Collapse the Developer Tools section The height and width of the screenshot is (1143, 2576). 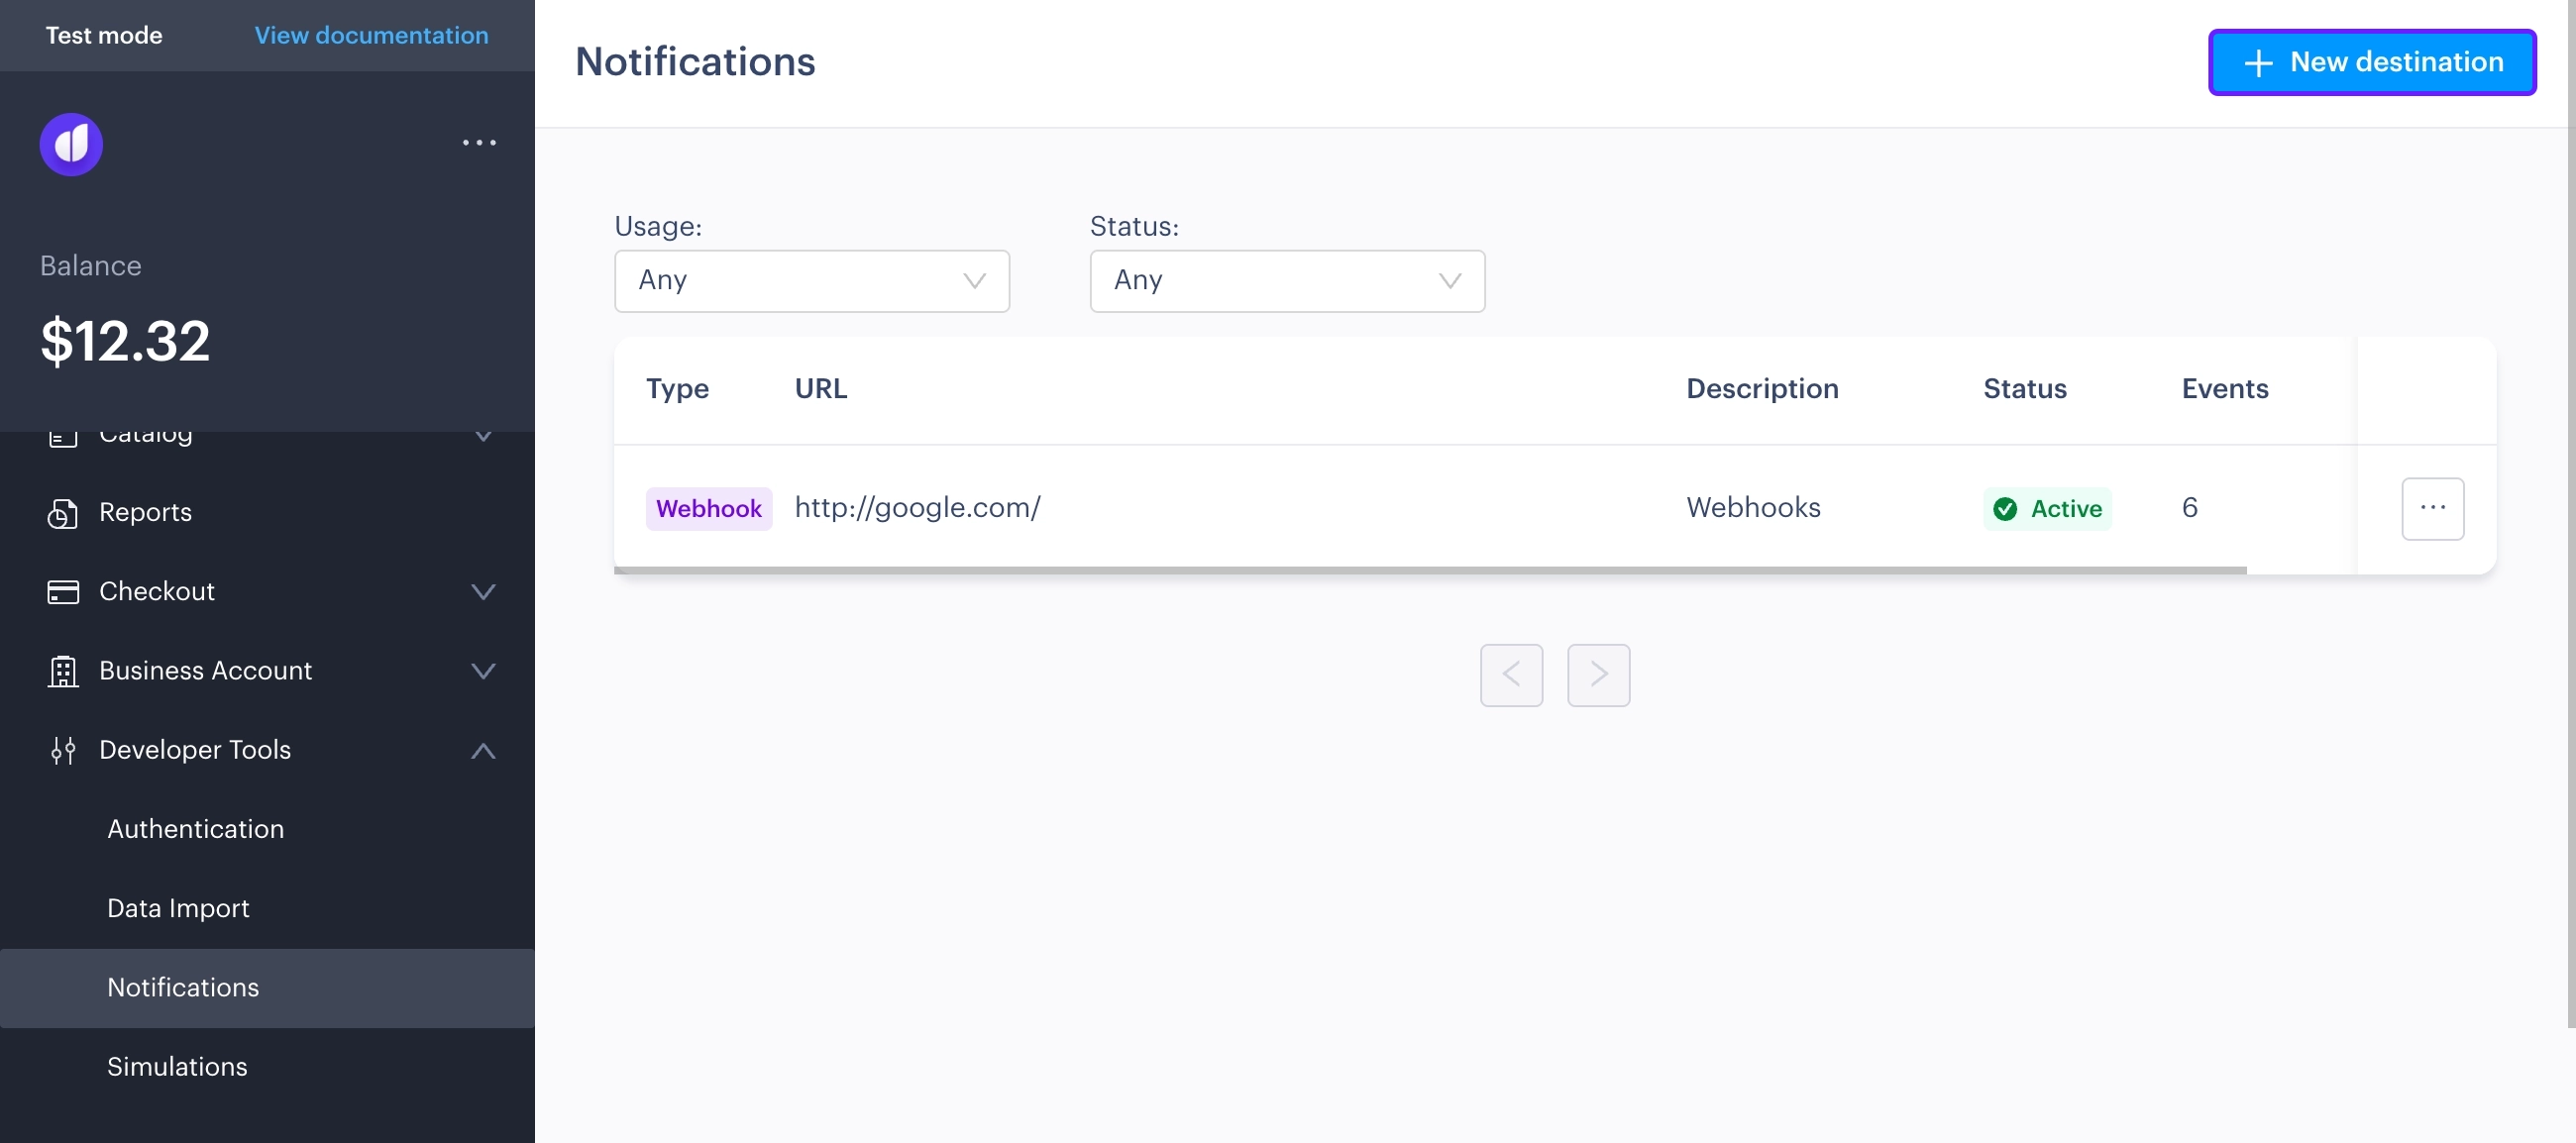click(483, 750)
